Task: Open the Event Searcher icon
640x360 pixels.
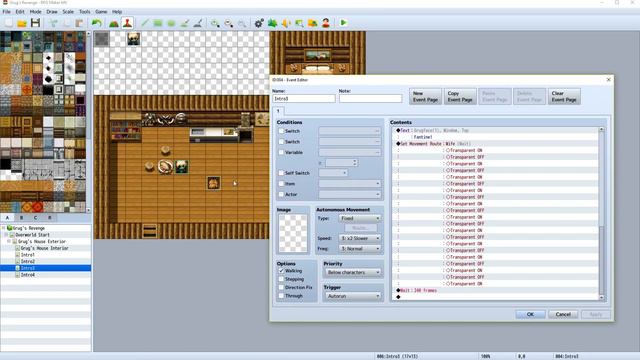Action: 299,23
